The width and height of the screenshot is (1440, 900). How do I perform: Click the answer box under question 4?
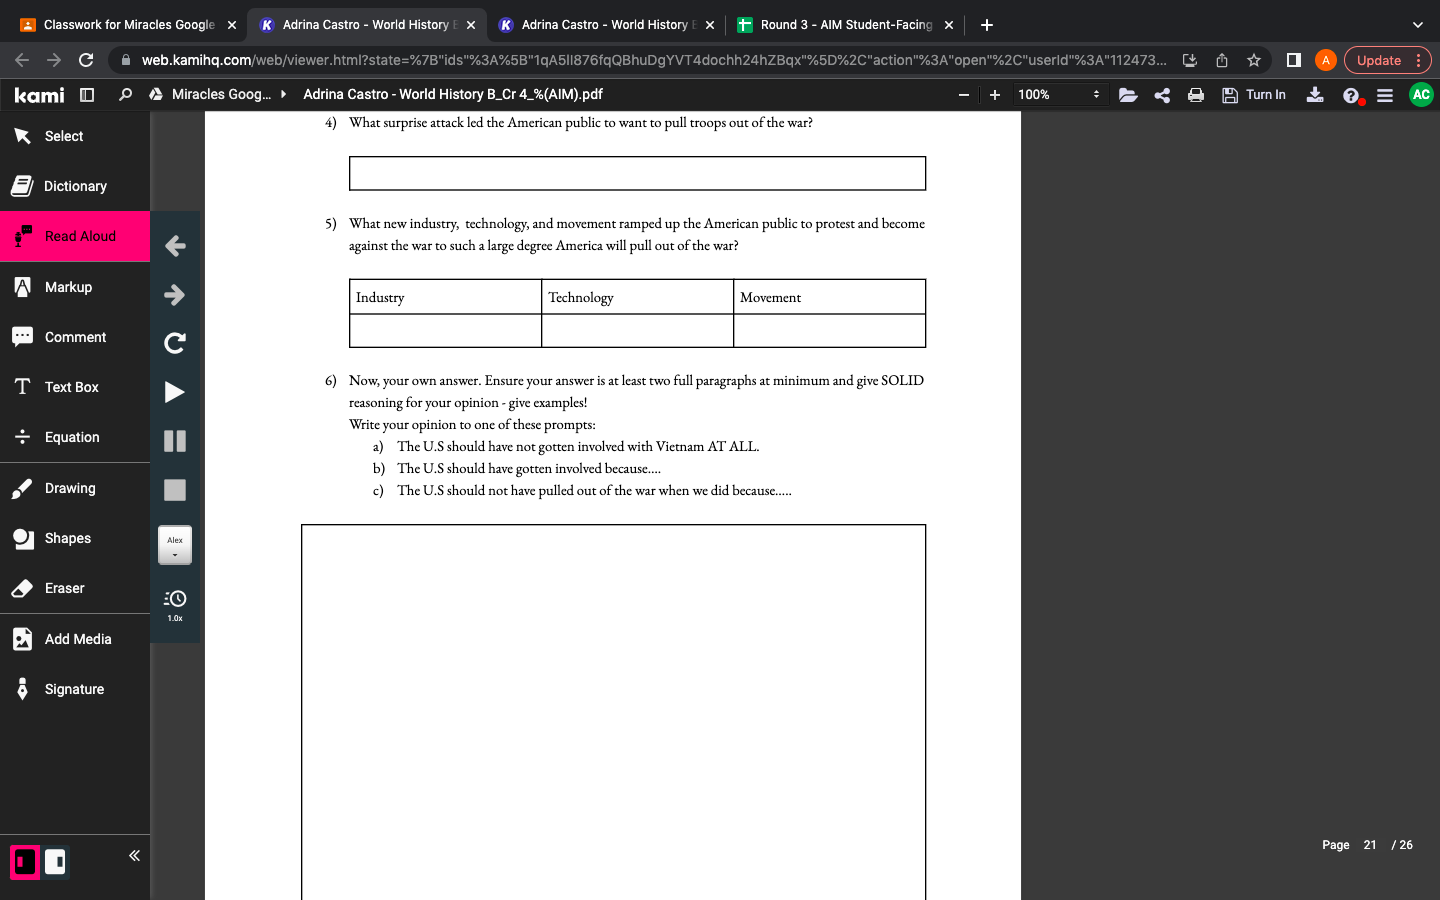pyautogui.click(x=637, y=173)
